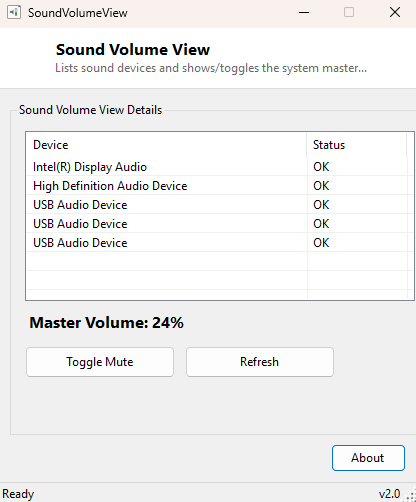Click the OK status for Intel(R) Display Audio
The height and width of the screenshot is (502, 416).
tap(321, 167)
